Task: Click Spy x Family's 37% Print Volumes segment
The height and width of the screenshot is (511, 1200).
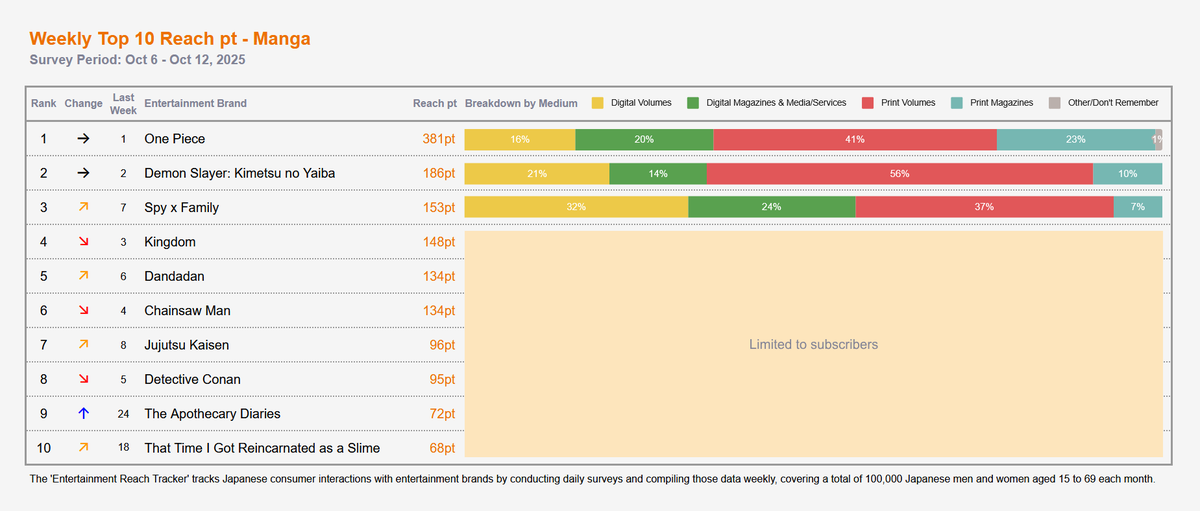Action: click(x=985, y=207)
